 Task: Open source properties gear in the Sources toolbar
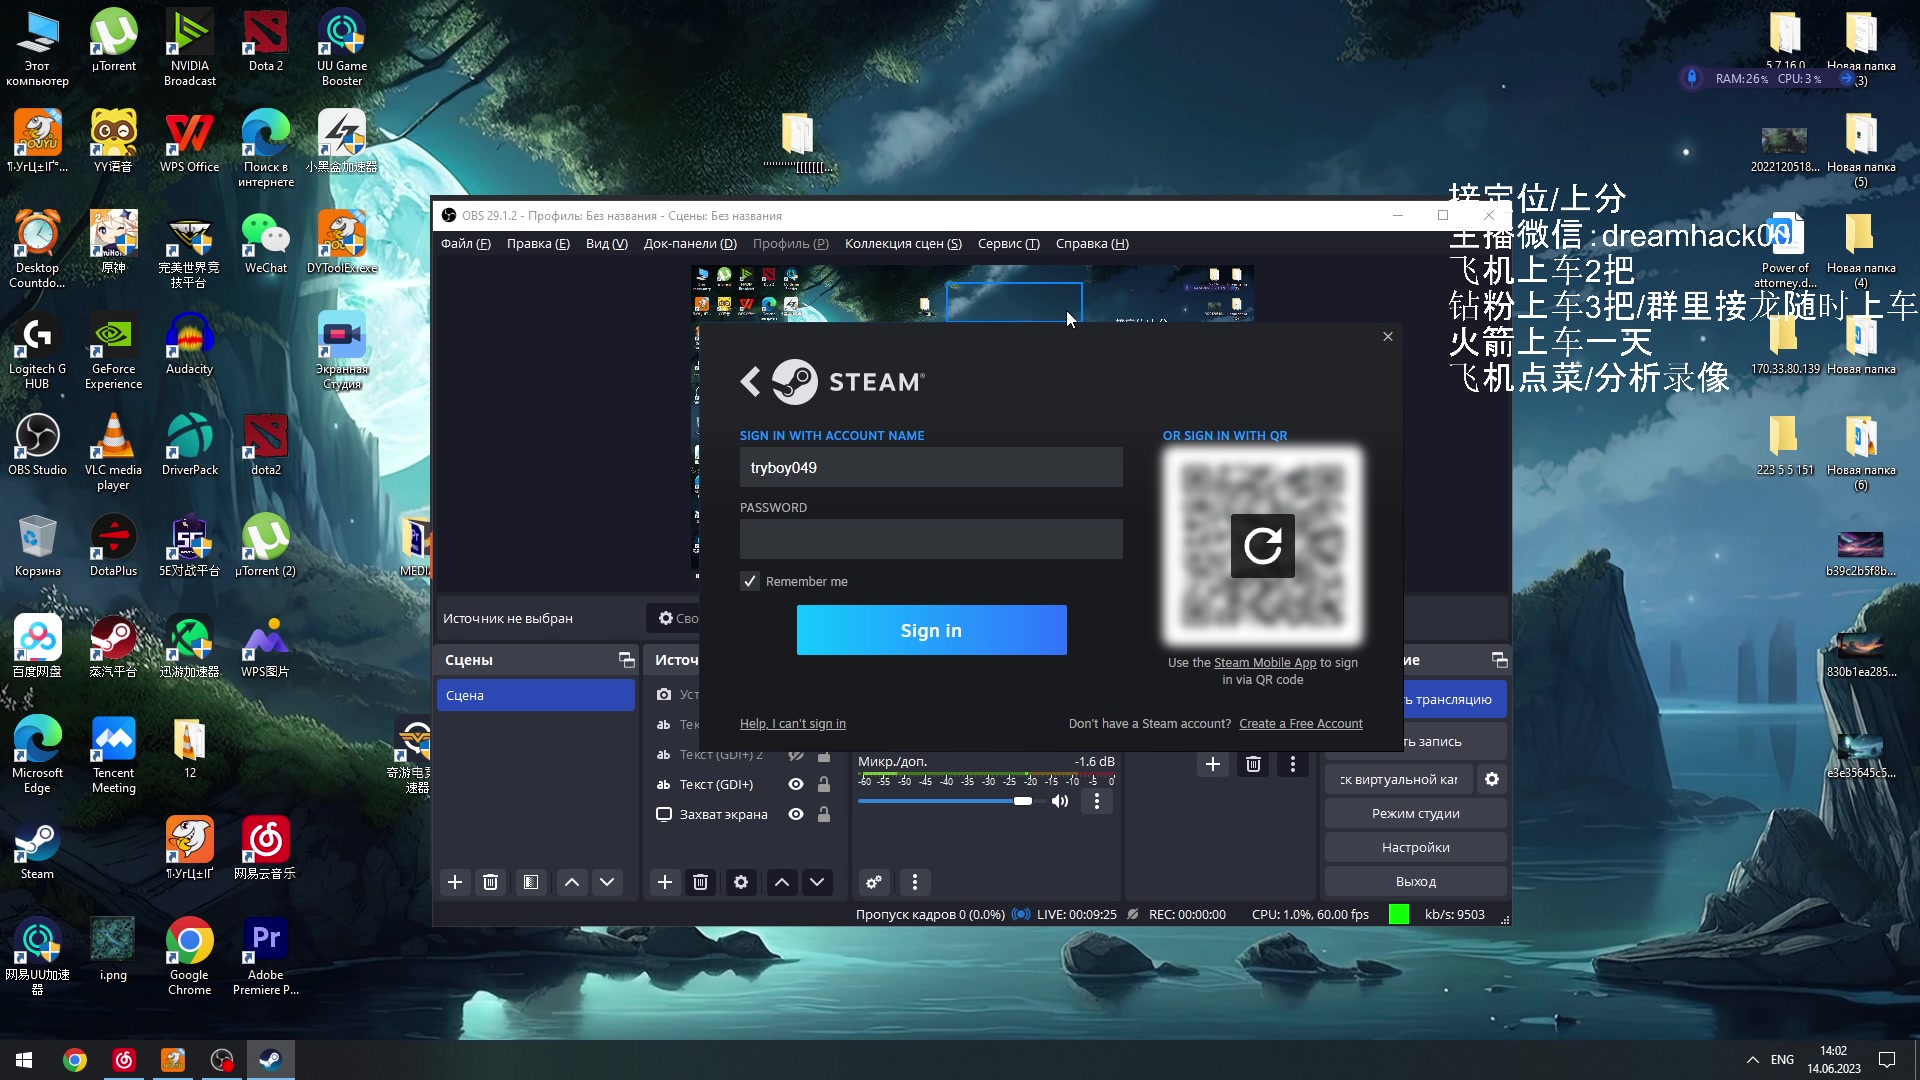[741, 882]
